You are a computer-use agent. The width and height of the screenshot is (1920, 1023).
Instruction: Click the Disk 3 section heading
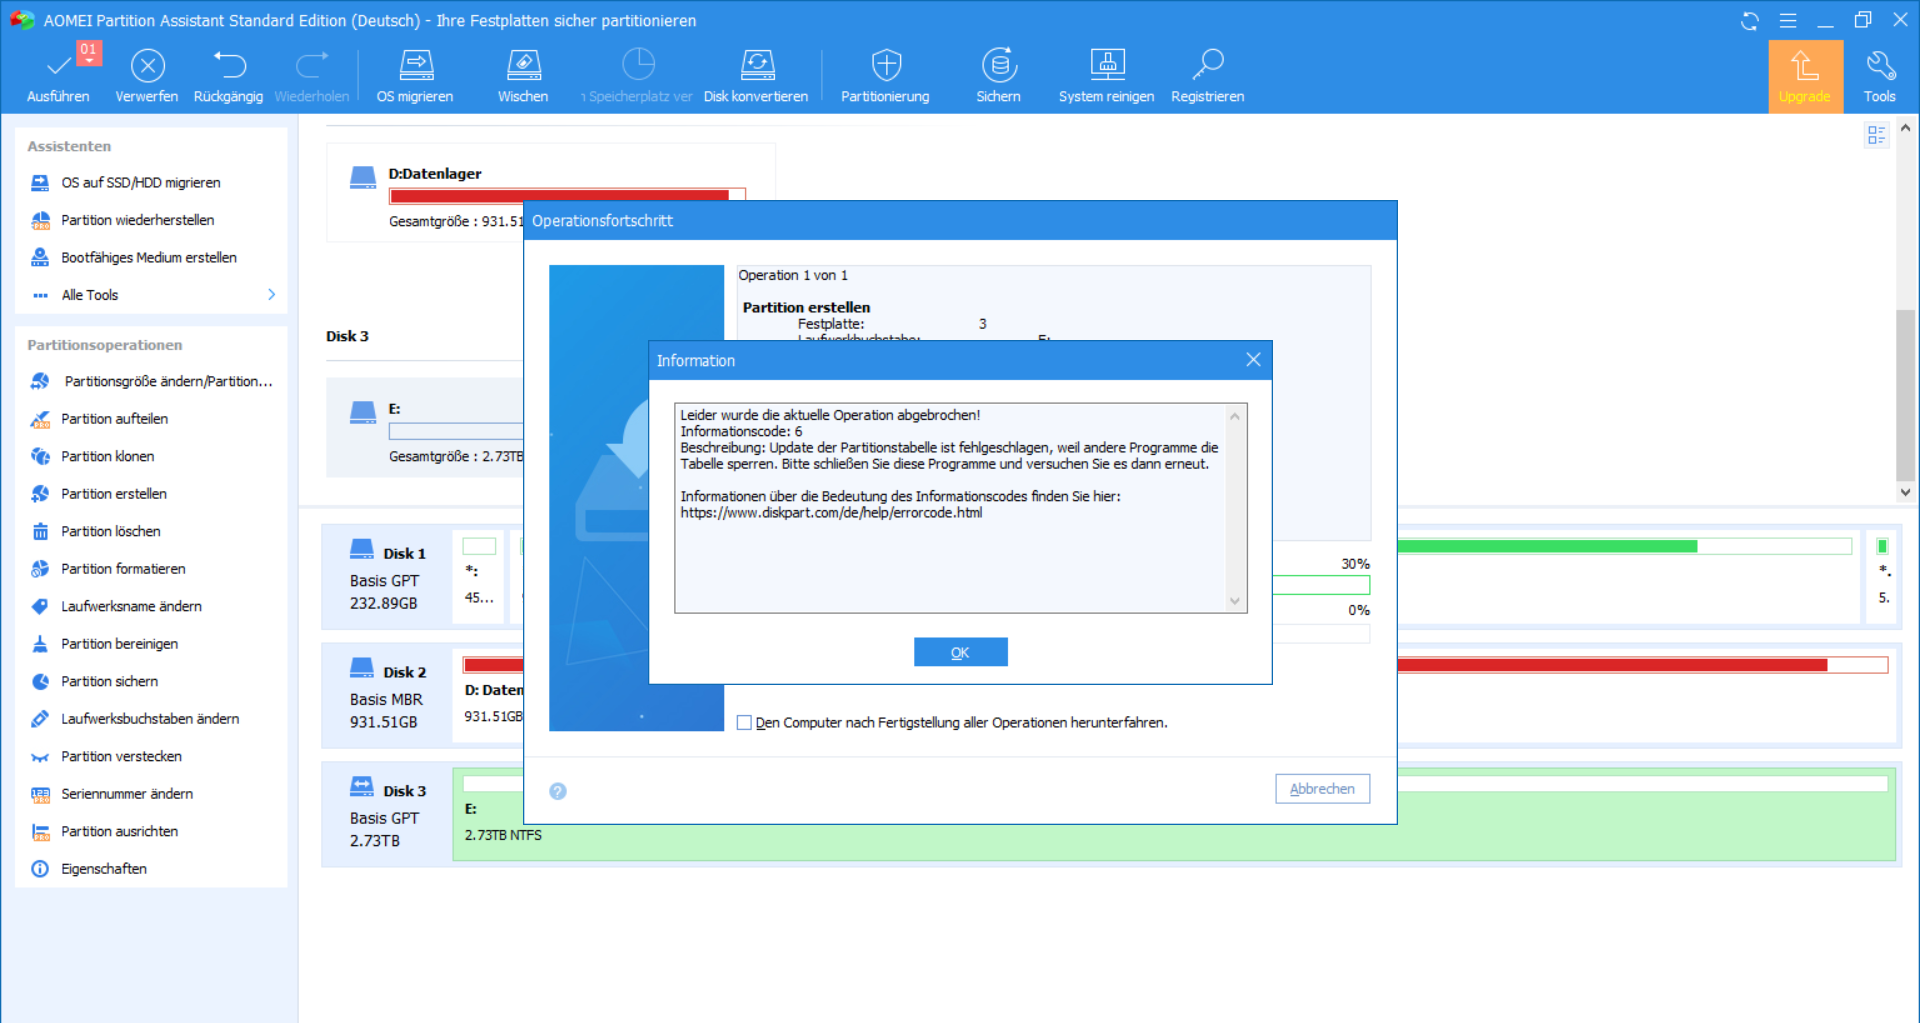point(347,336)
